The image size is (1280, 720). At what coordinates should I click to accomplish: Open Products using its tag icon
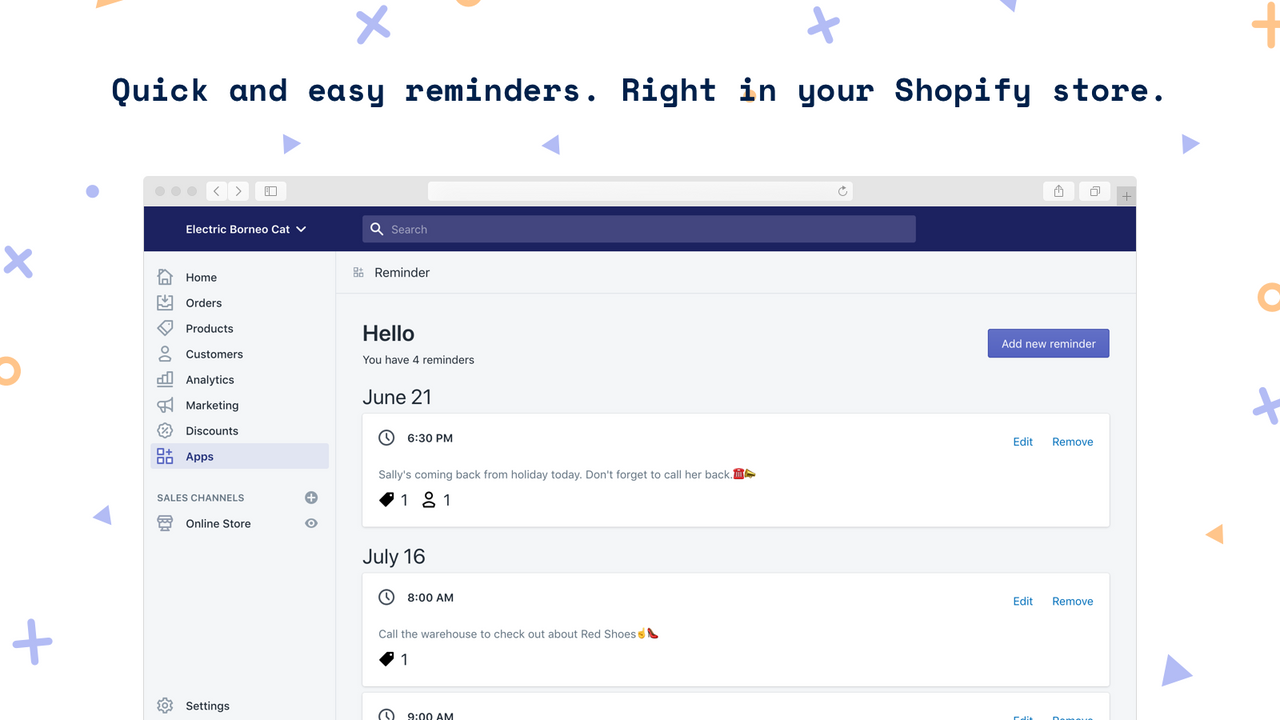(164, 328)
